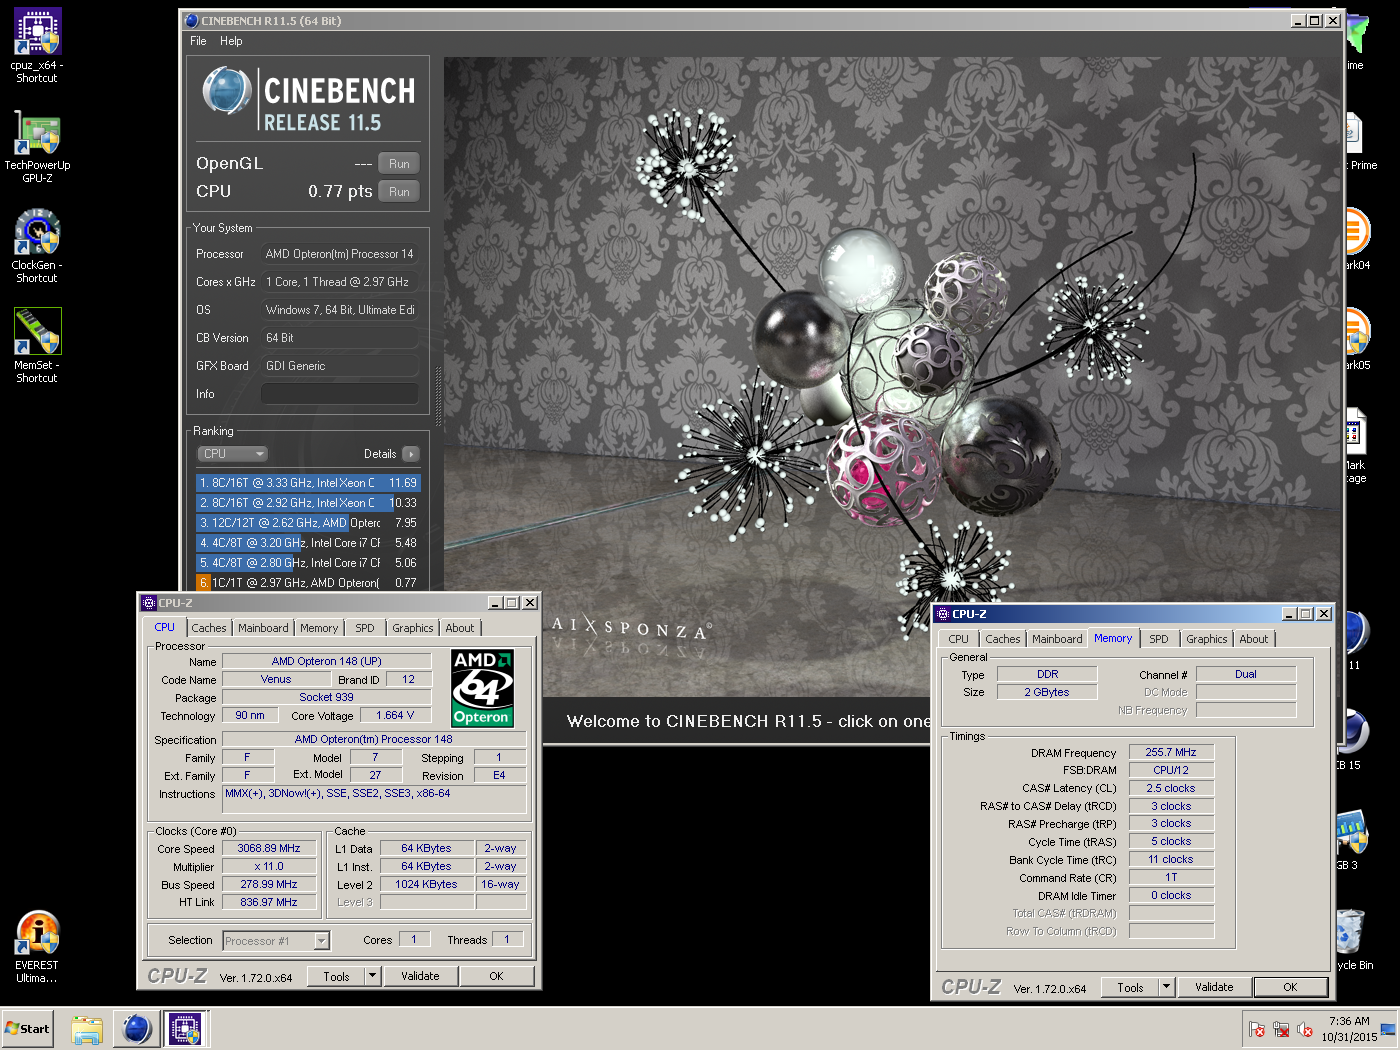Screen dimensions: 1400x1050
Task: Click the Windows Explorer taskbar icon
Action: pos(87,1029)
